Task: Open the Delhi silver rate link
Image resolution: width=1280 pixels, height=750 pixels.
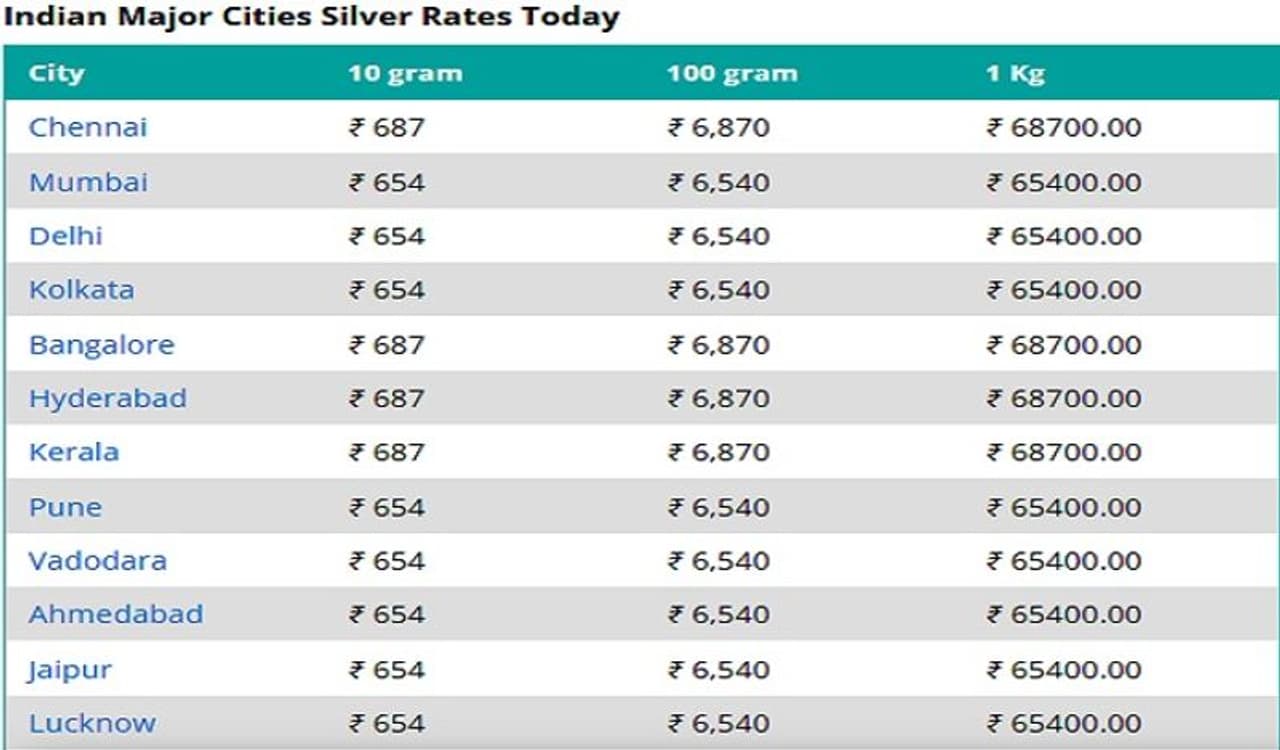Action: [x=65, y=236]
